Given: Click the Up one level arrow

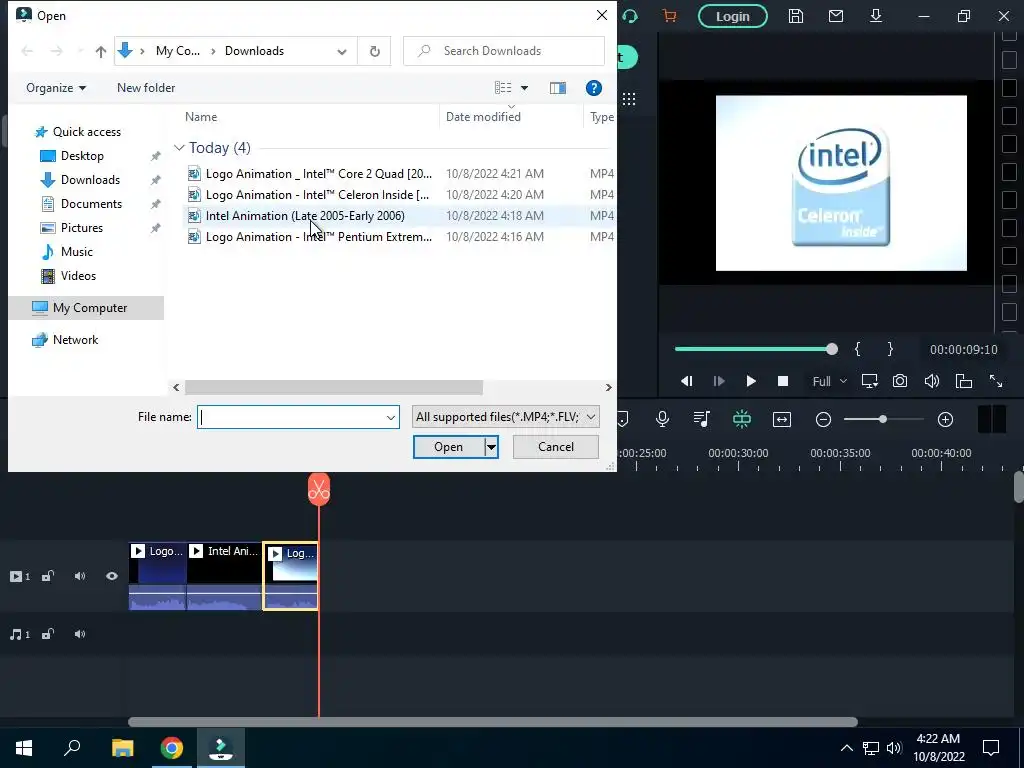Looking at the screenshot, I should pos(101,51).
